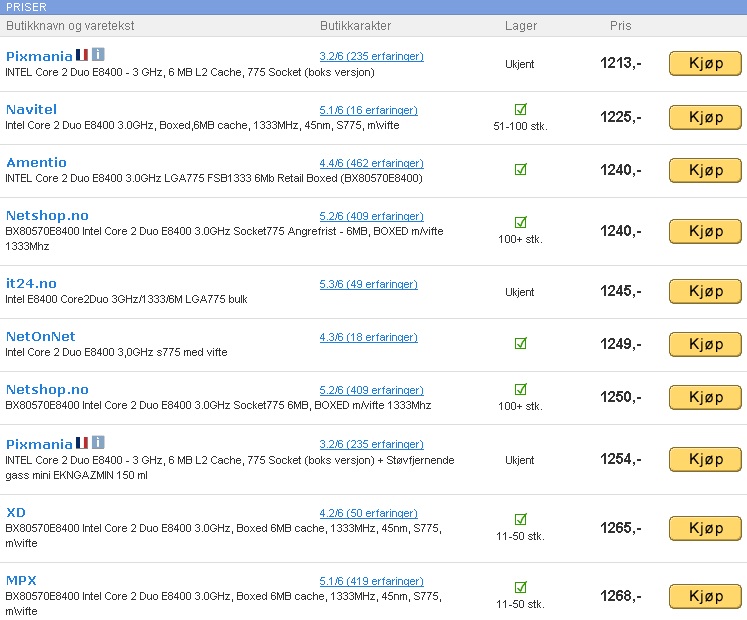This screenshot has height=620, width=747.
Task: Click stock text 51-100 stk.
Action: 520,126
